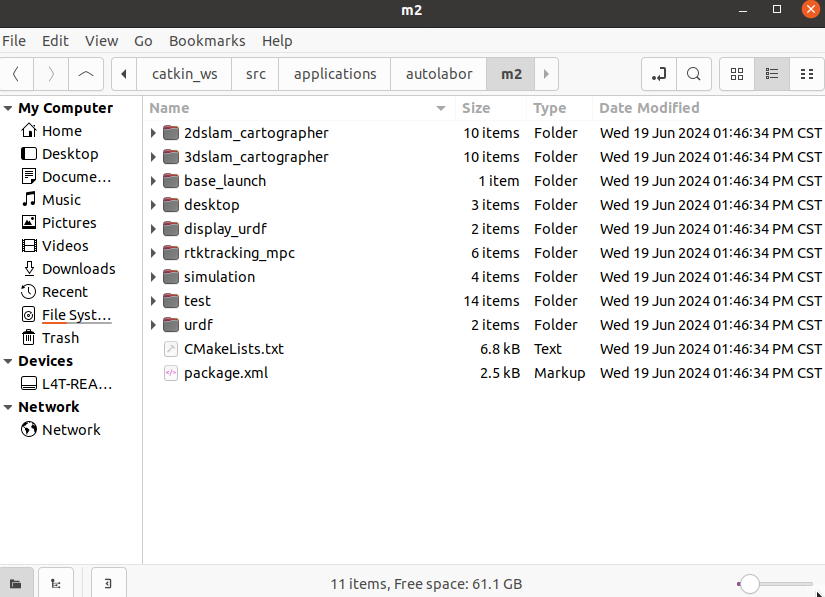The width and height of the screenshot is (825, 597).
Task: Click the back navigation arrow
Action: pos(17,74)
